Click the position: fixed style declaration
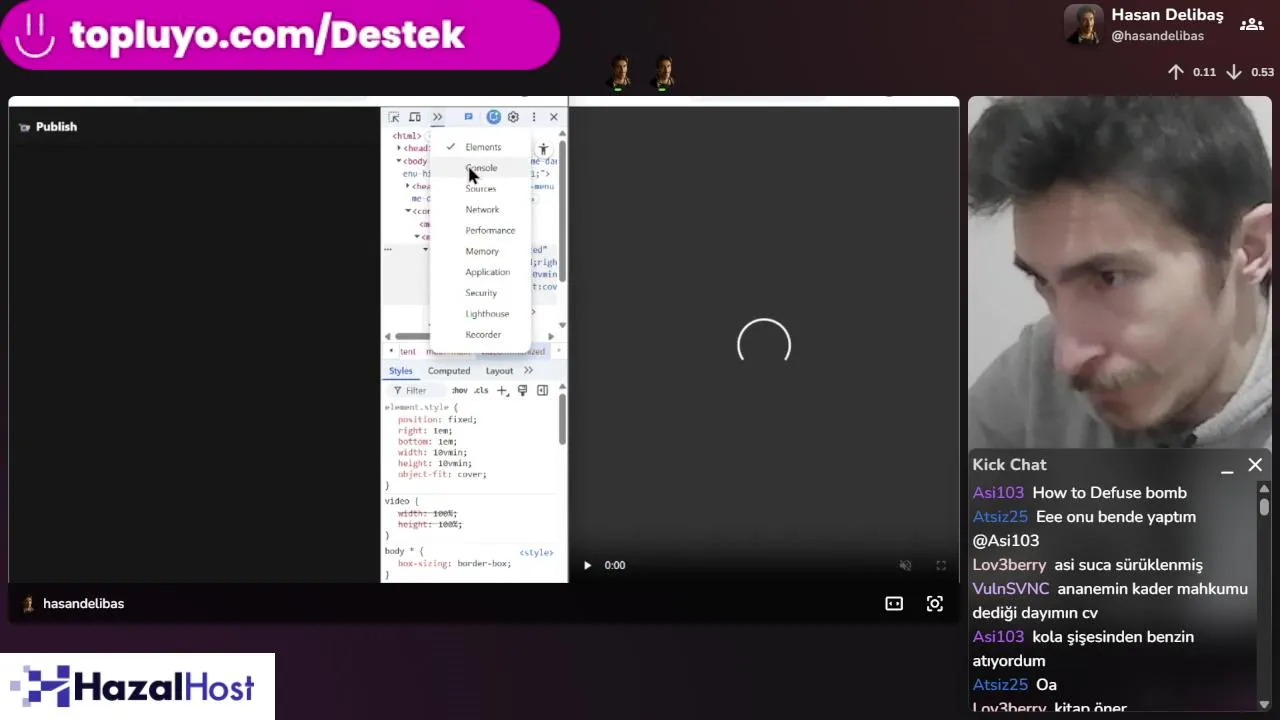 click(x=438, y=420)
